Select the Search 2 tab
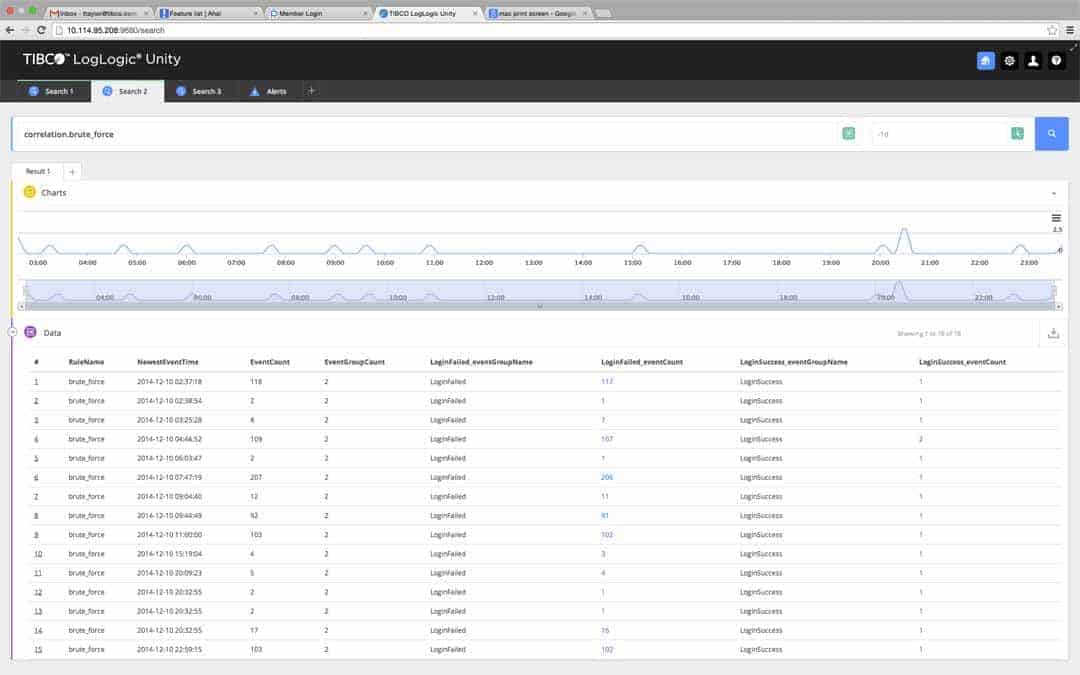The image size is (1080, 675). 127,91
